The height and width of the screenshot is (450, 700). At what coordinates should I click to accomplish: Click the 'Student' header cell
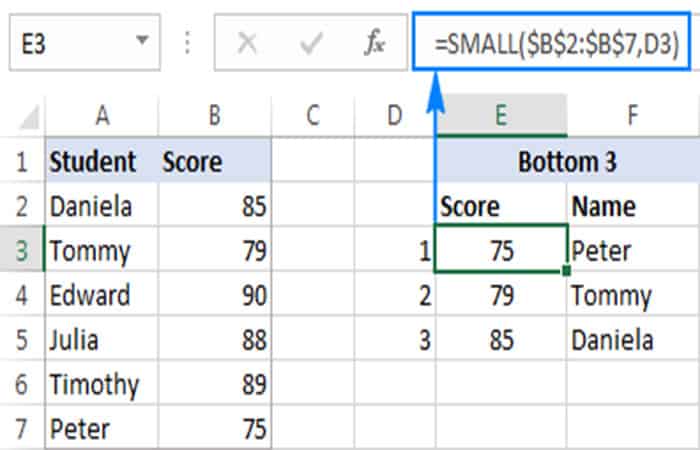(x=102, y=160)
